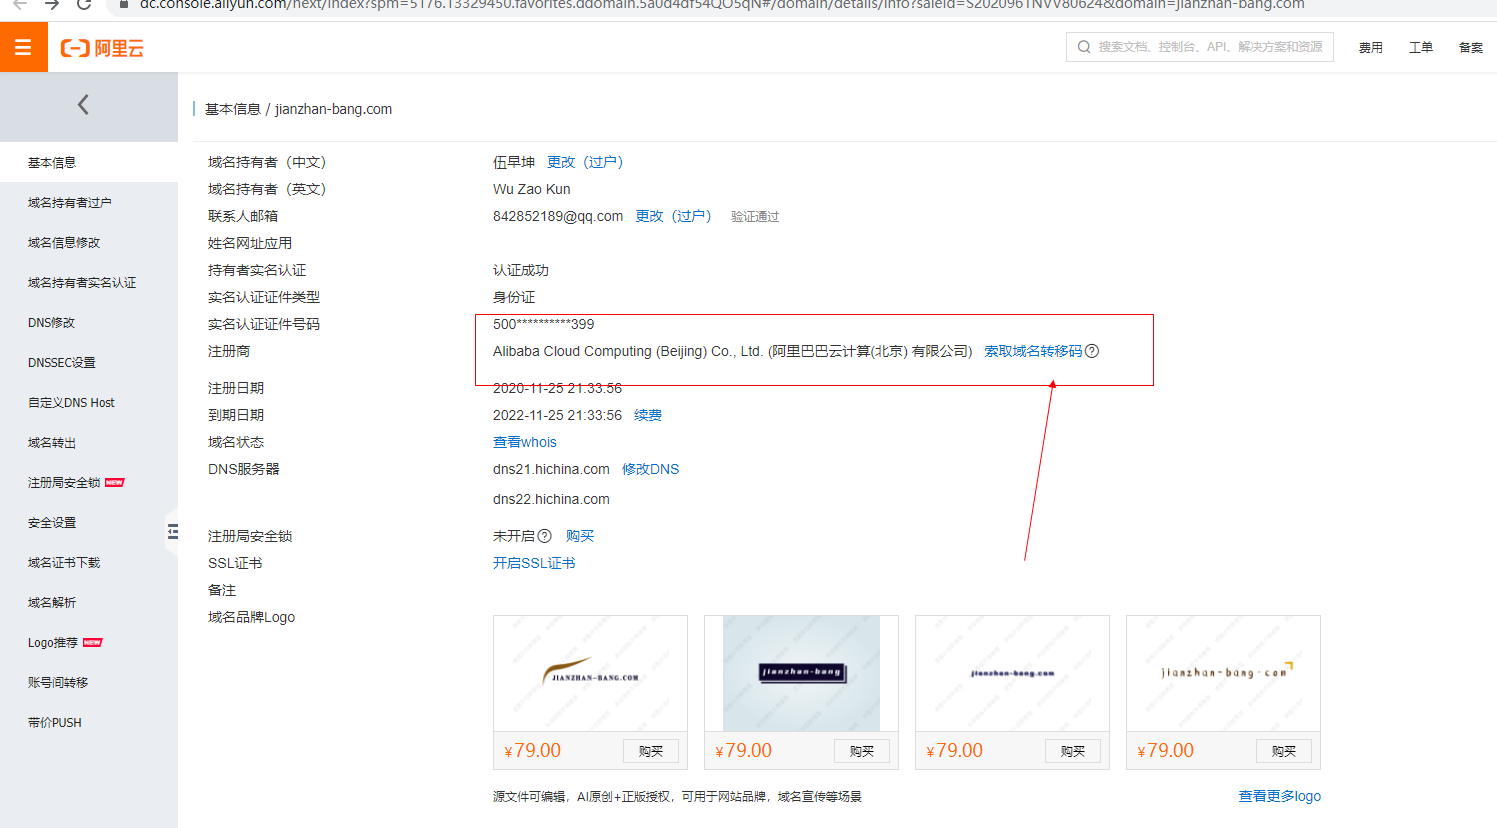Viewport: 1497px width, 828px height.
Task: Select 基本信息 in sidebar
Action: (89, 162)
